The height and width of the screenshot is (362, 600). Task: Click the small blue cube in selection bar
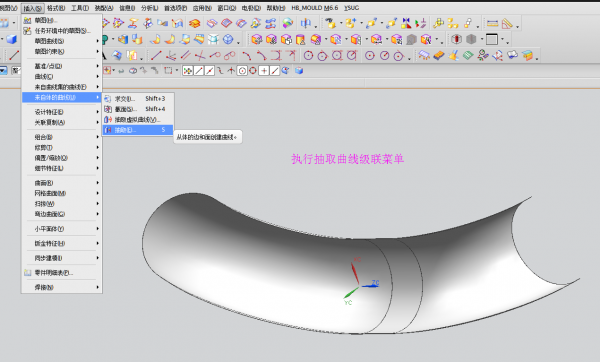299,71
